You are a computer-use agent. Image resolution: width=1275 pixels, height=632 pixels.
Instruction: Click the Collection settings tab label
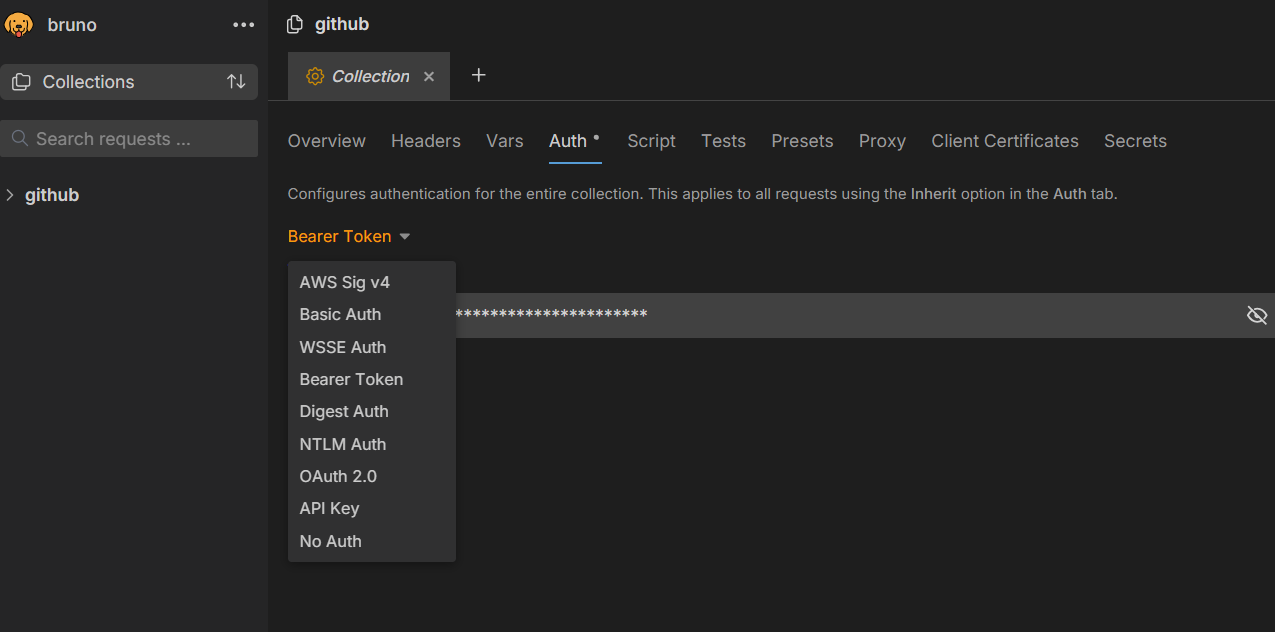pos(370,76)
